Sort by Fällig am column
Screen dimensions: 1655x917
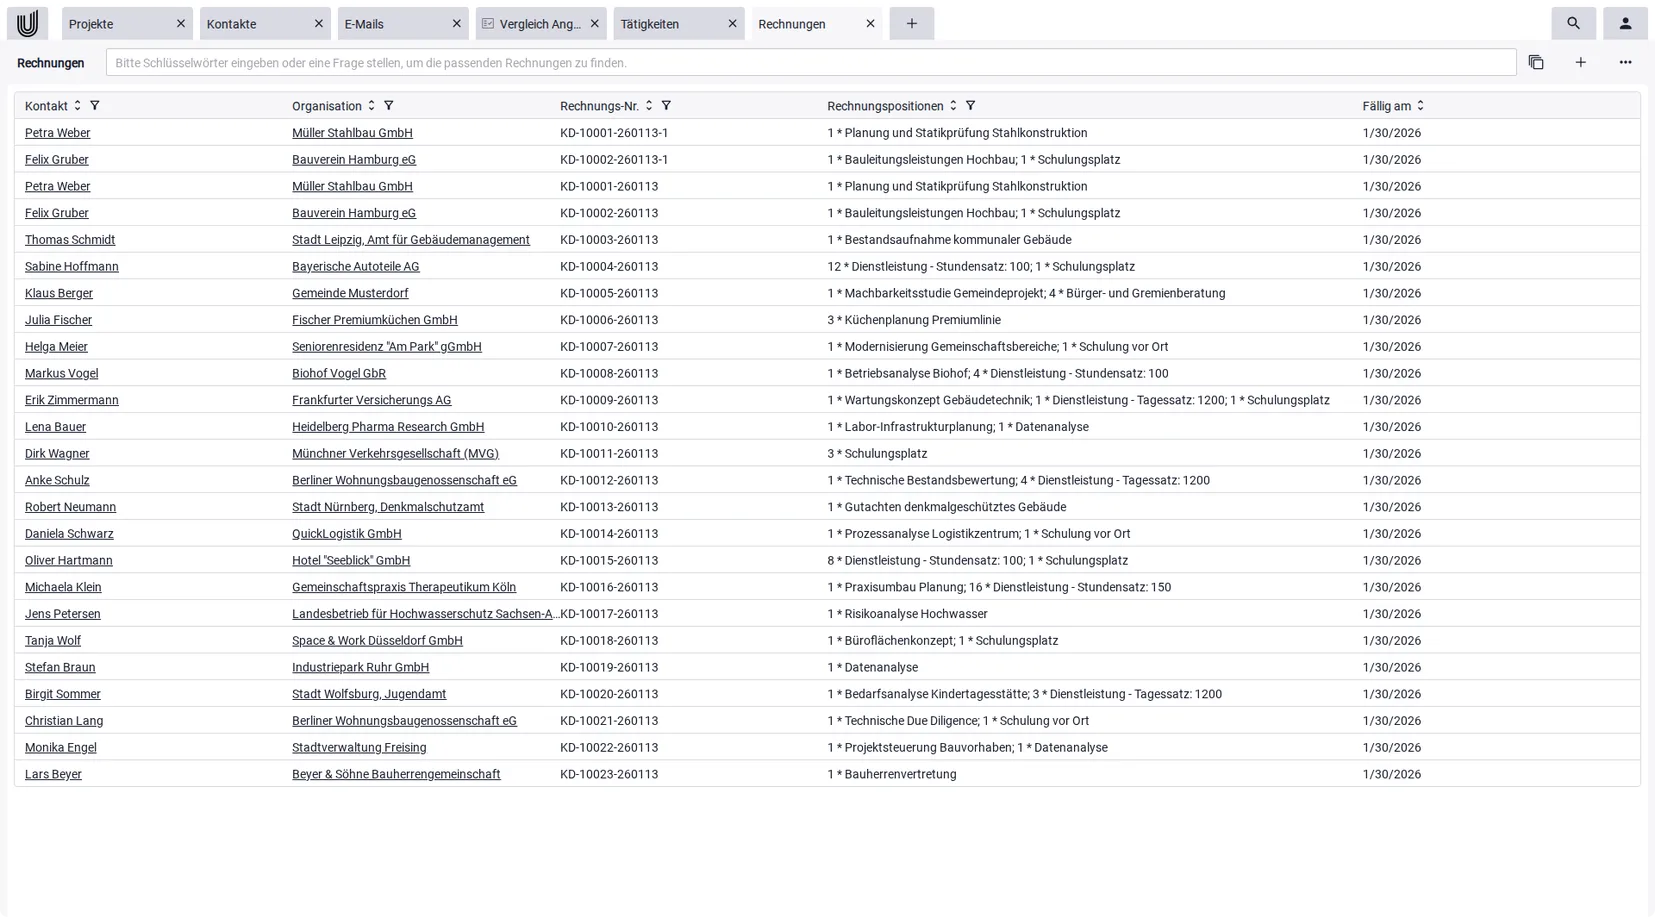tap(1420, 105)
